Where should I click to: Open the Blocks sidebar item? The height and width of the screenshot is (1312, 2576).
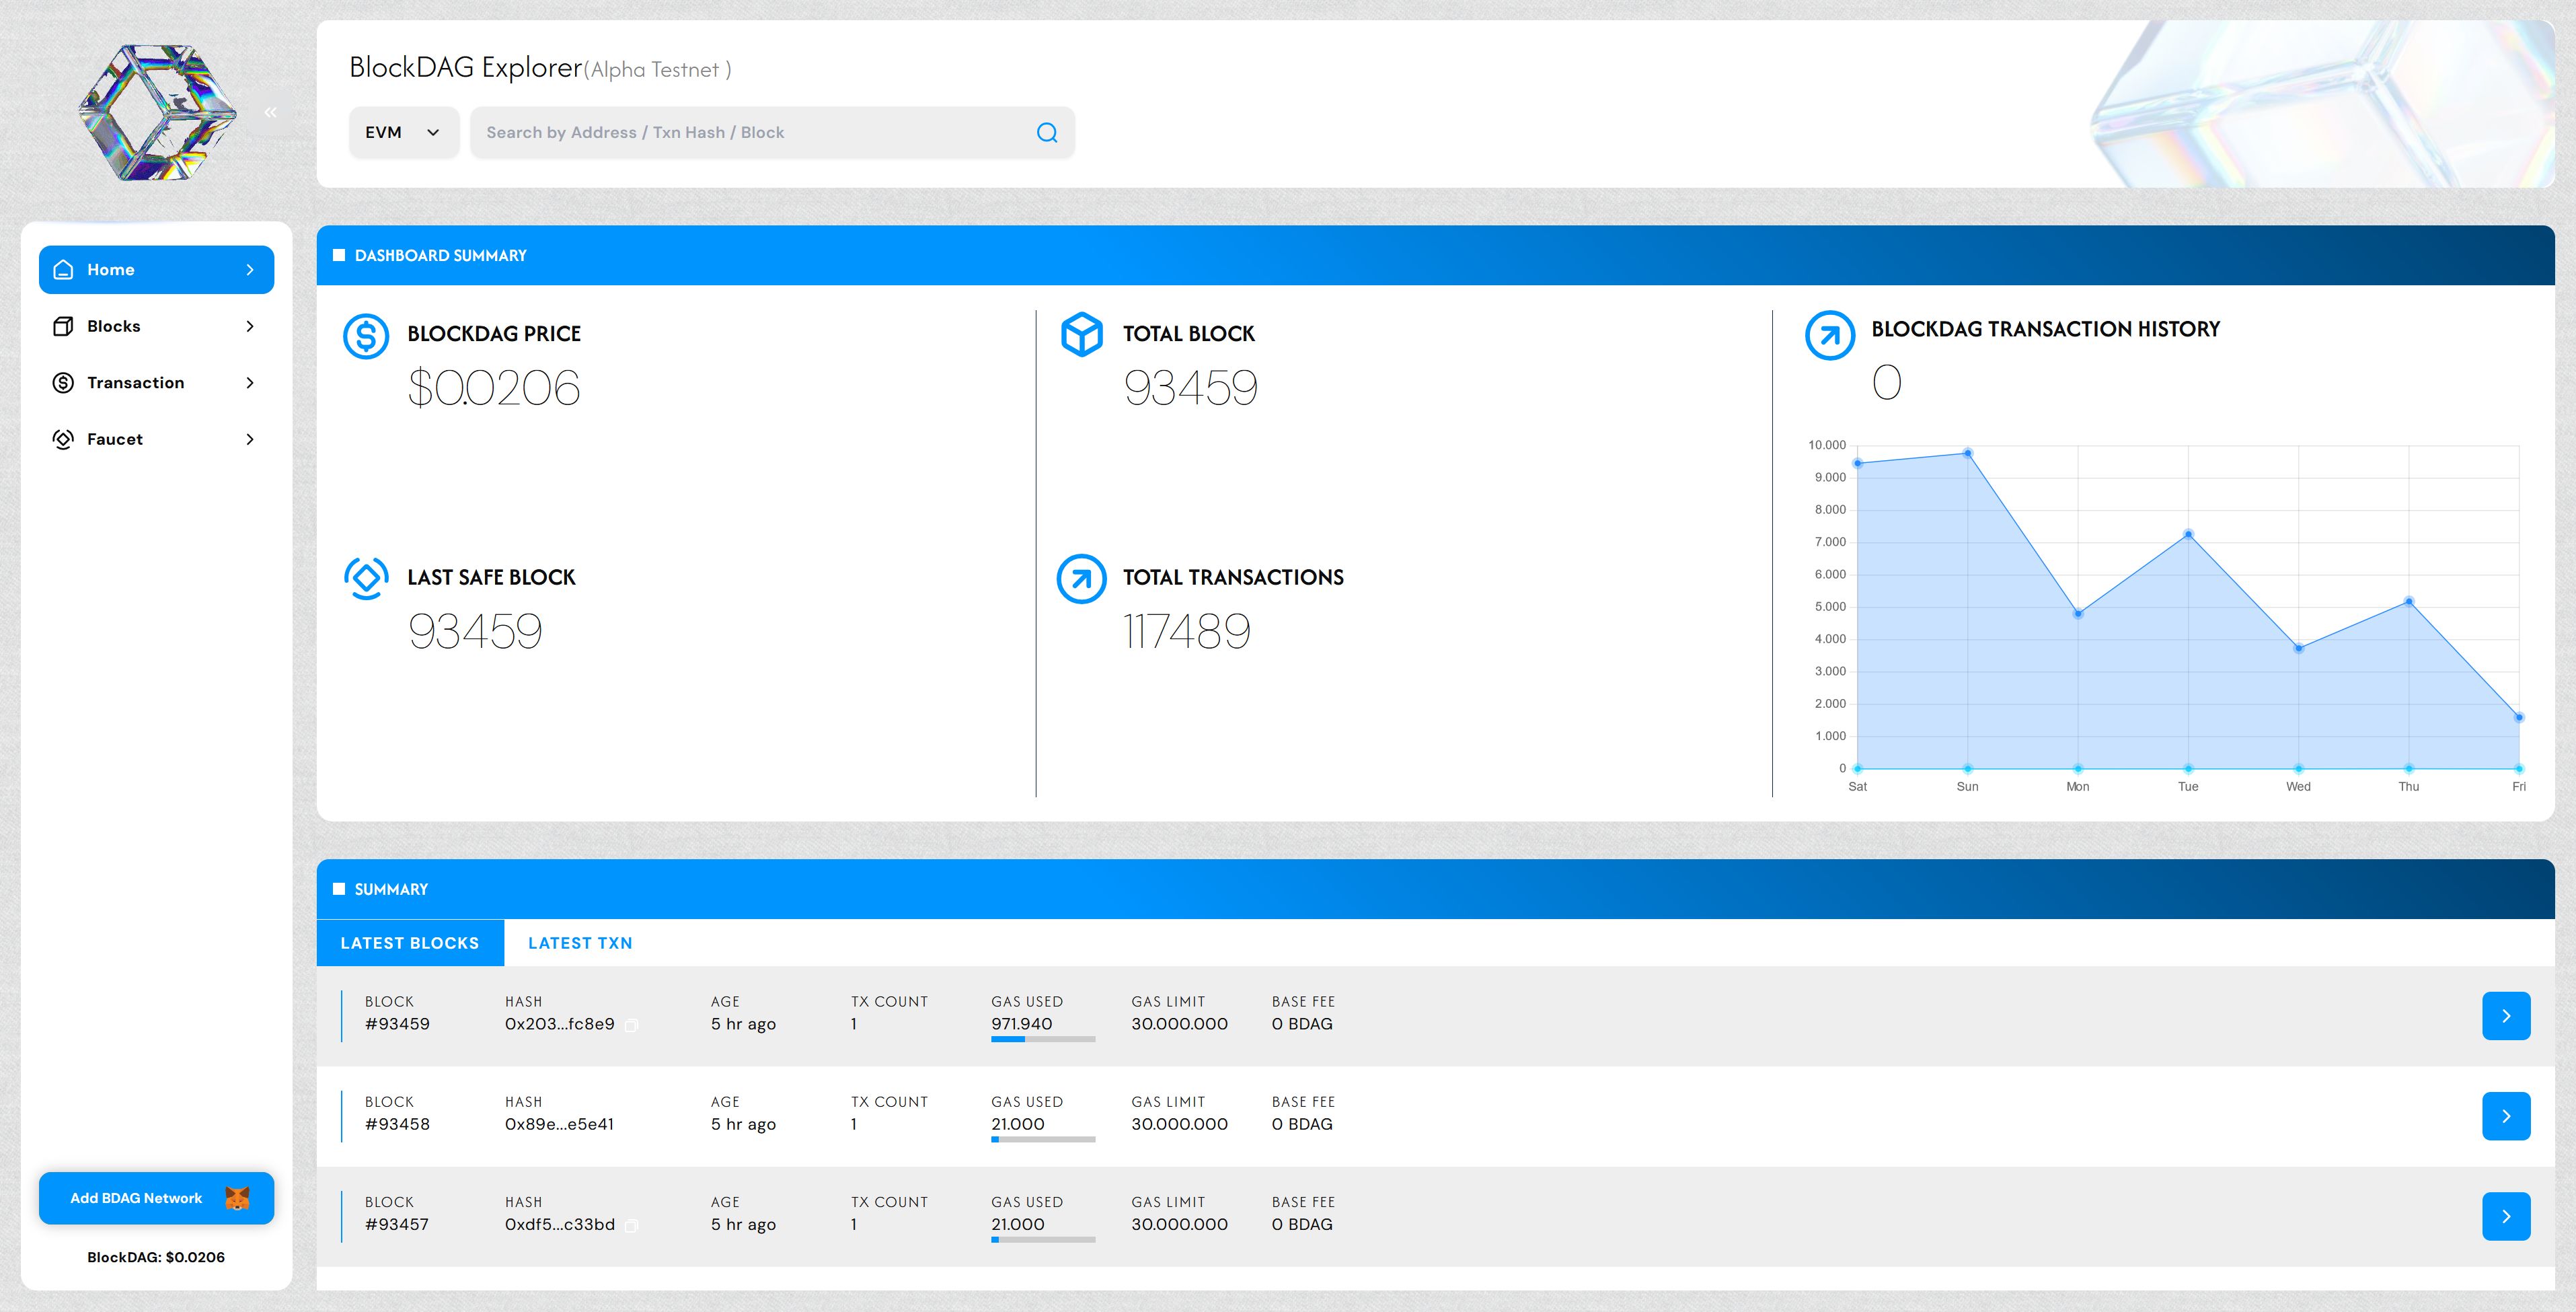(x=156, y=326)
